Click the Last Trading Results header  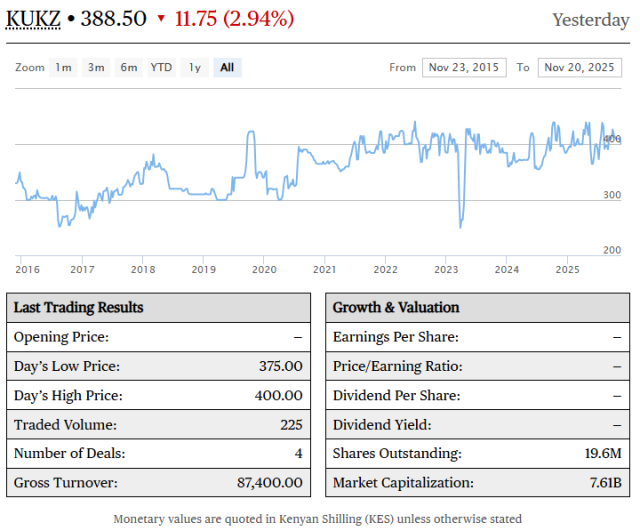tap(78, 307)
